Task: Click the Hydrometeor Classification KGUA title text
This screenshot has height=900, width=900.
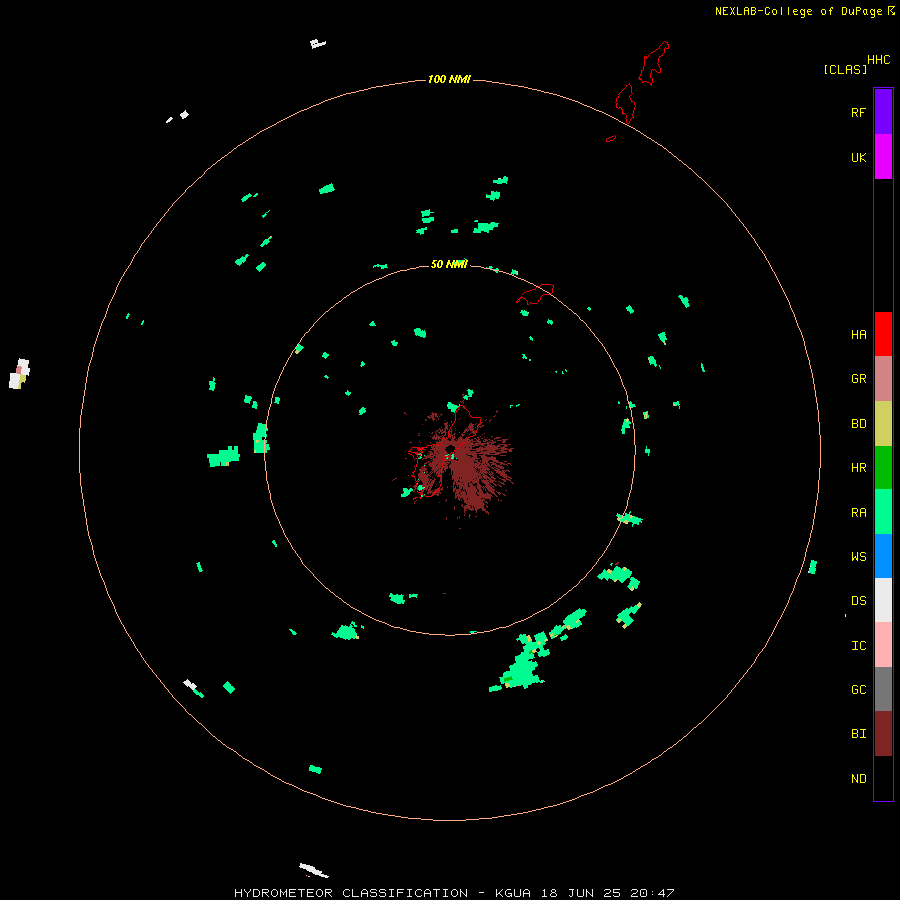Action: pos(454,893)
